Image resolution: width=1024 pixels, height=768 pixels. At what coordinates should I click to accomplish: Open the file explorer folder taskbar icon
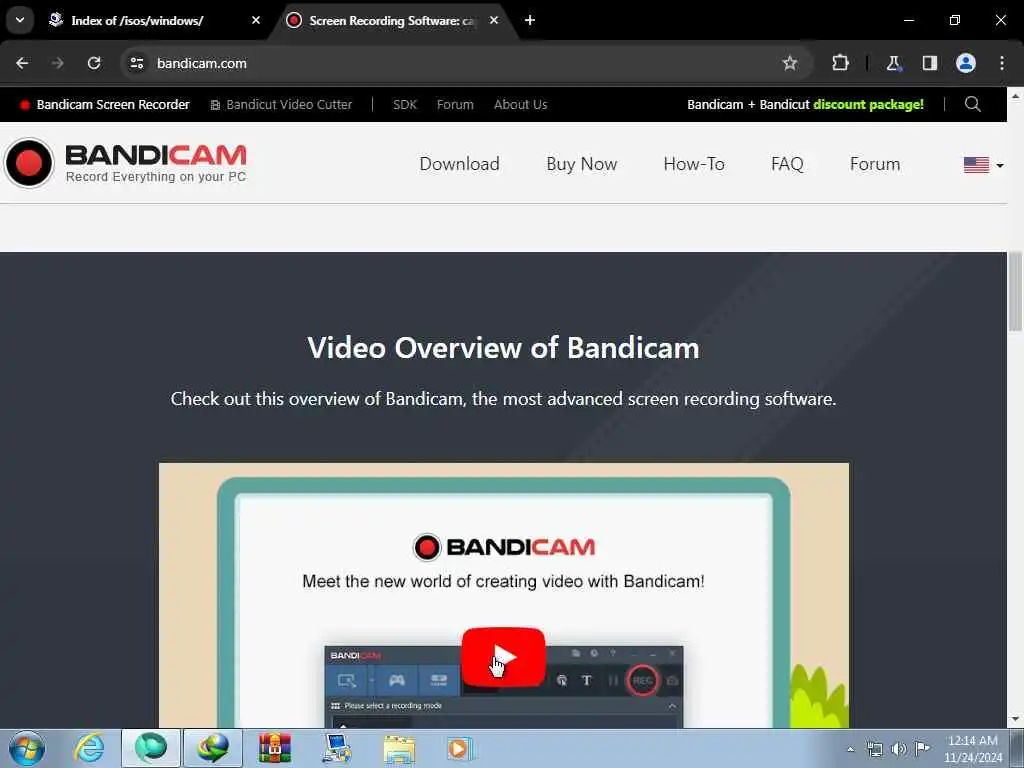pyautogui.click(x=399, y=749)
